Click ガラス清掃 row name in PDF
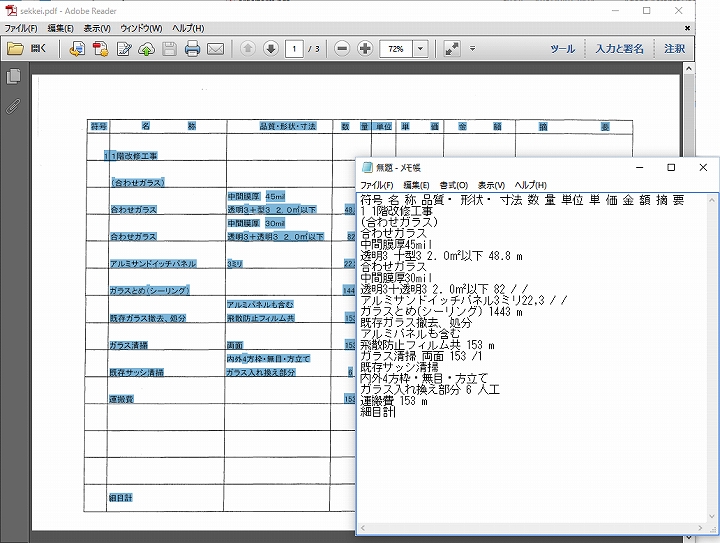This screenshot has width=720, height=543. click(x=128, y=345)
